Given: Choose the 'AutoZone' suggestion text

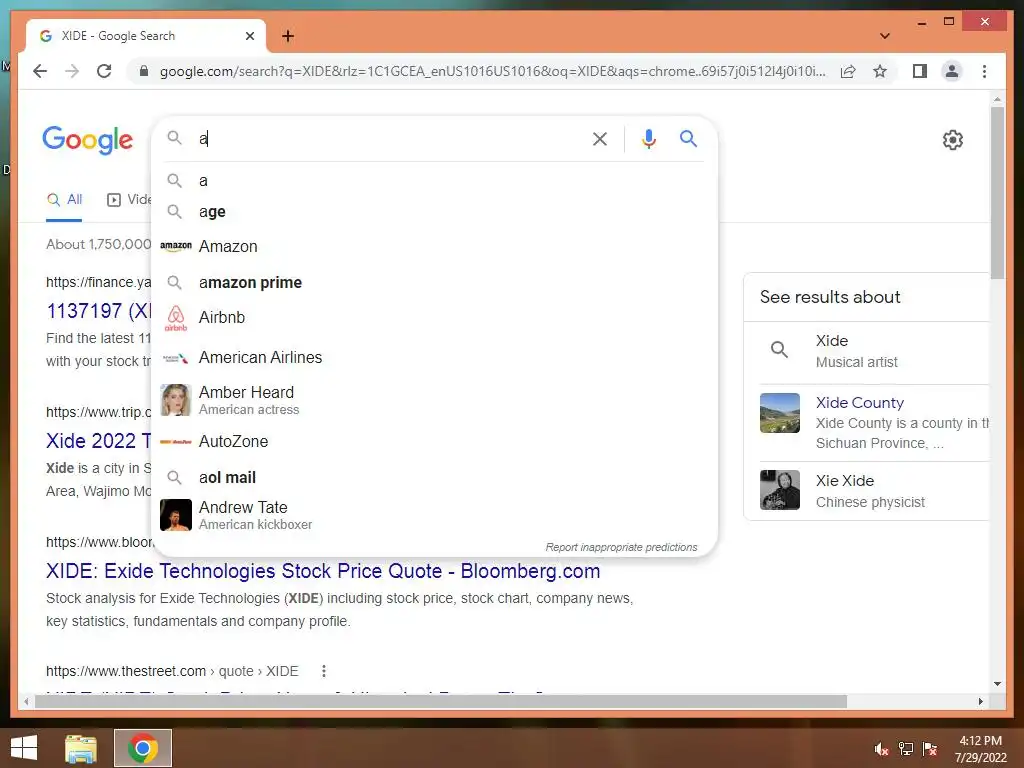Looking at the screenshot, I should pyautogui.click(x=233, y=441).
